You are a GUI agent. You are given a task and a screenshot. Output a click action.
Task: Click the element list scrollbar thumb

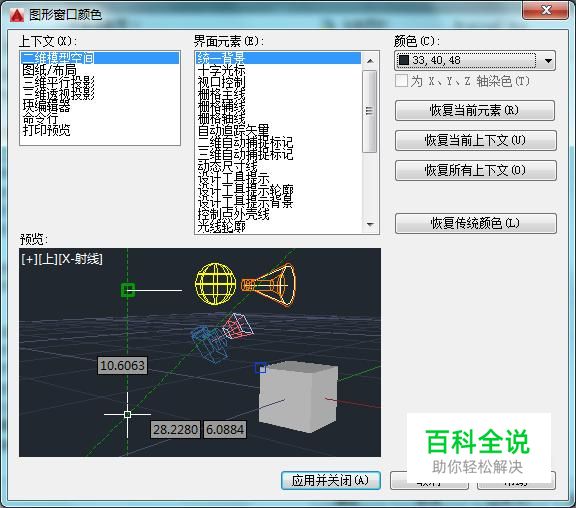370,111
